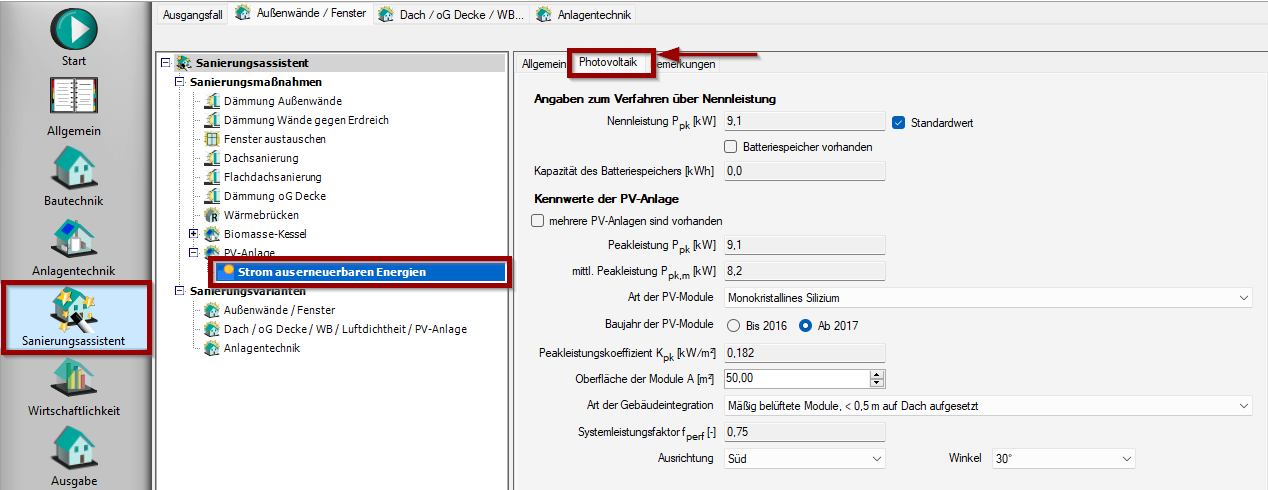Click icon beside Biomasse-Kessel

211,234
